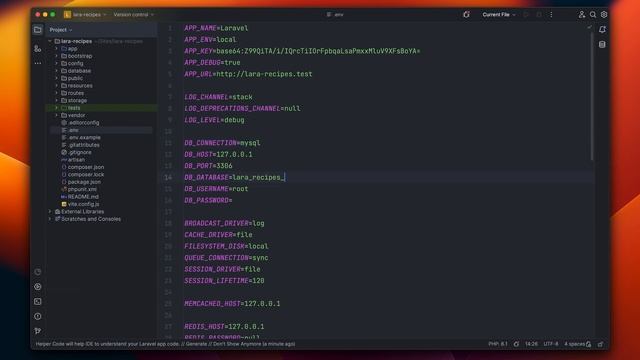
Task: Click the Laravel Idea icon in toolbar
Action: 466,15
